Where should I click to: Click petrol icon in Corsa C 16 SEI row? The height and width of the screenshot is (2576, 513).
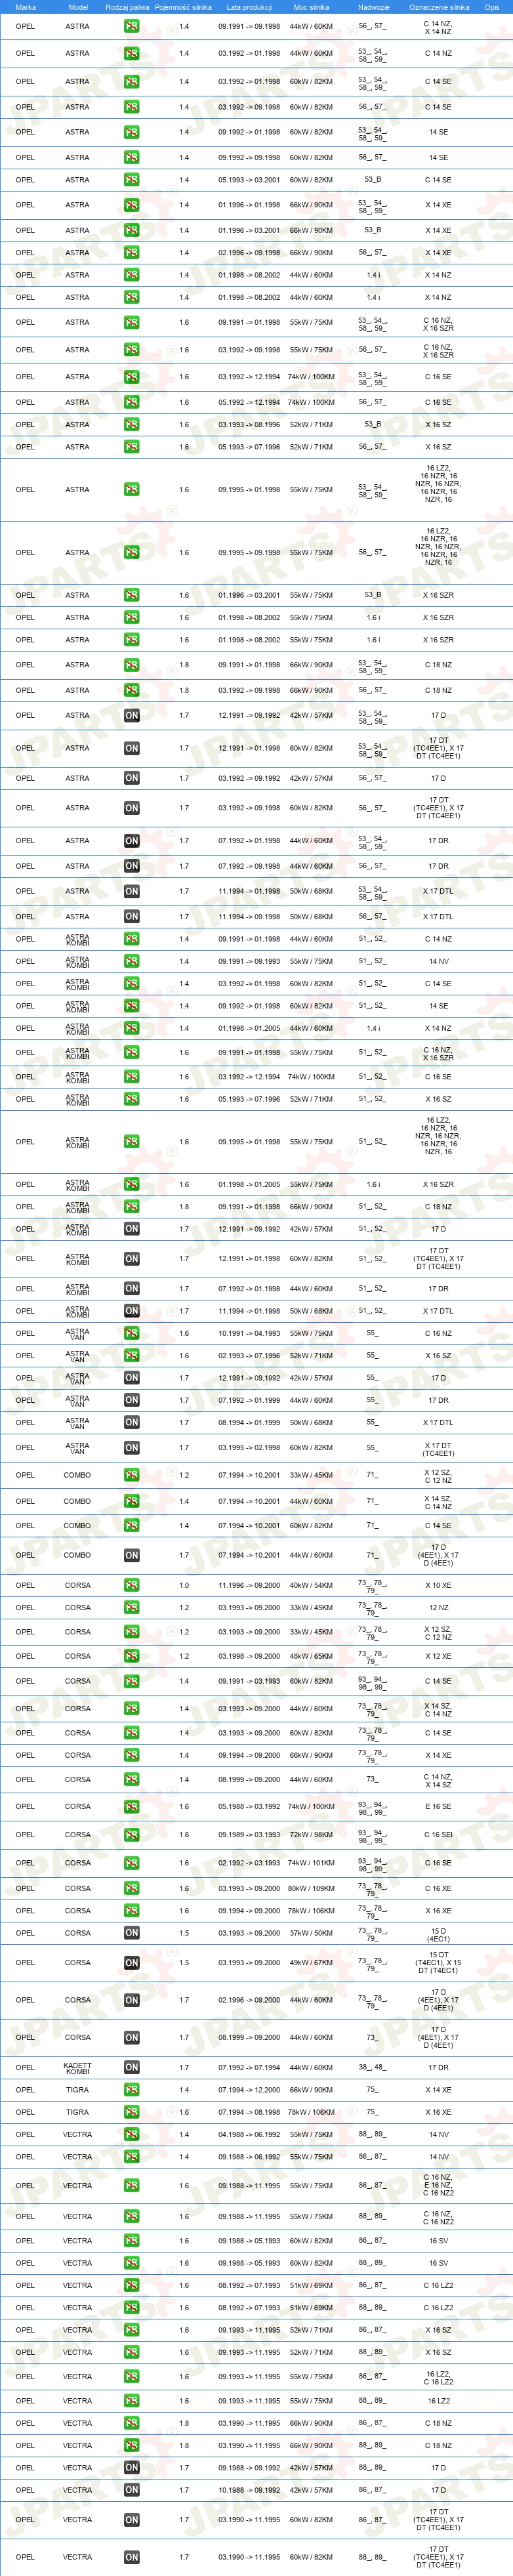pos(131,1834)
